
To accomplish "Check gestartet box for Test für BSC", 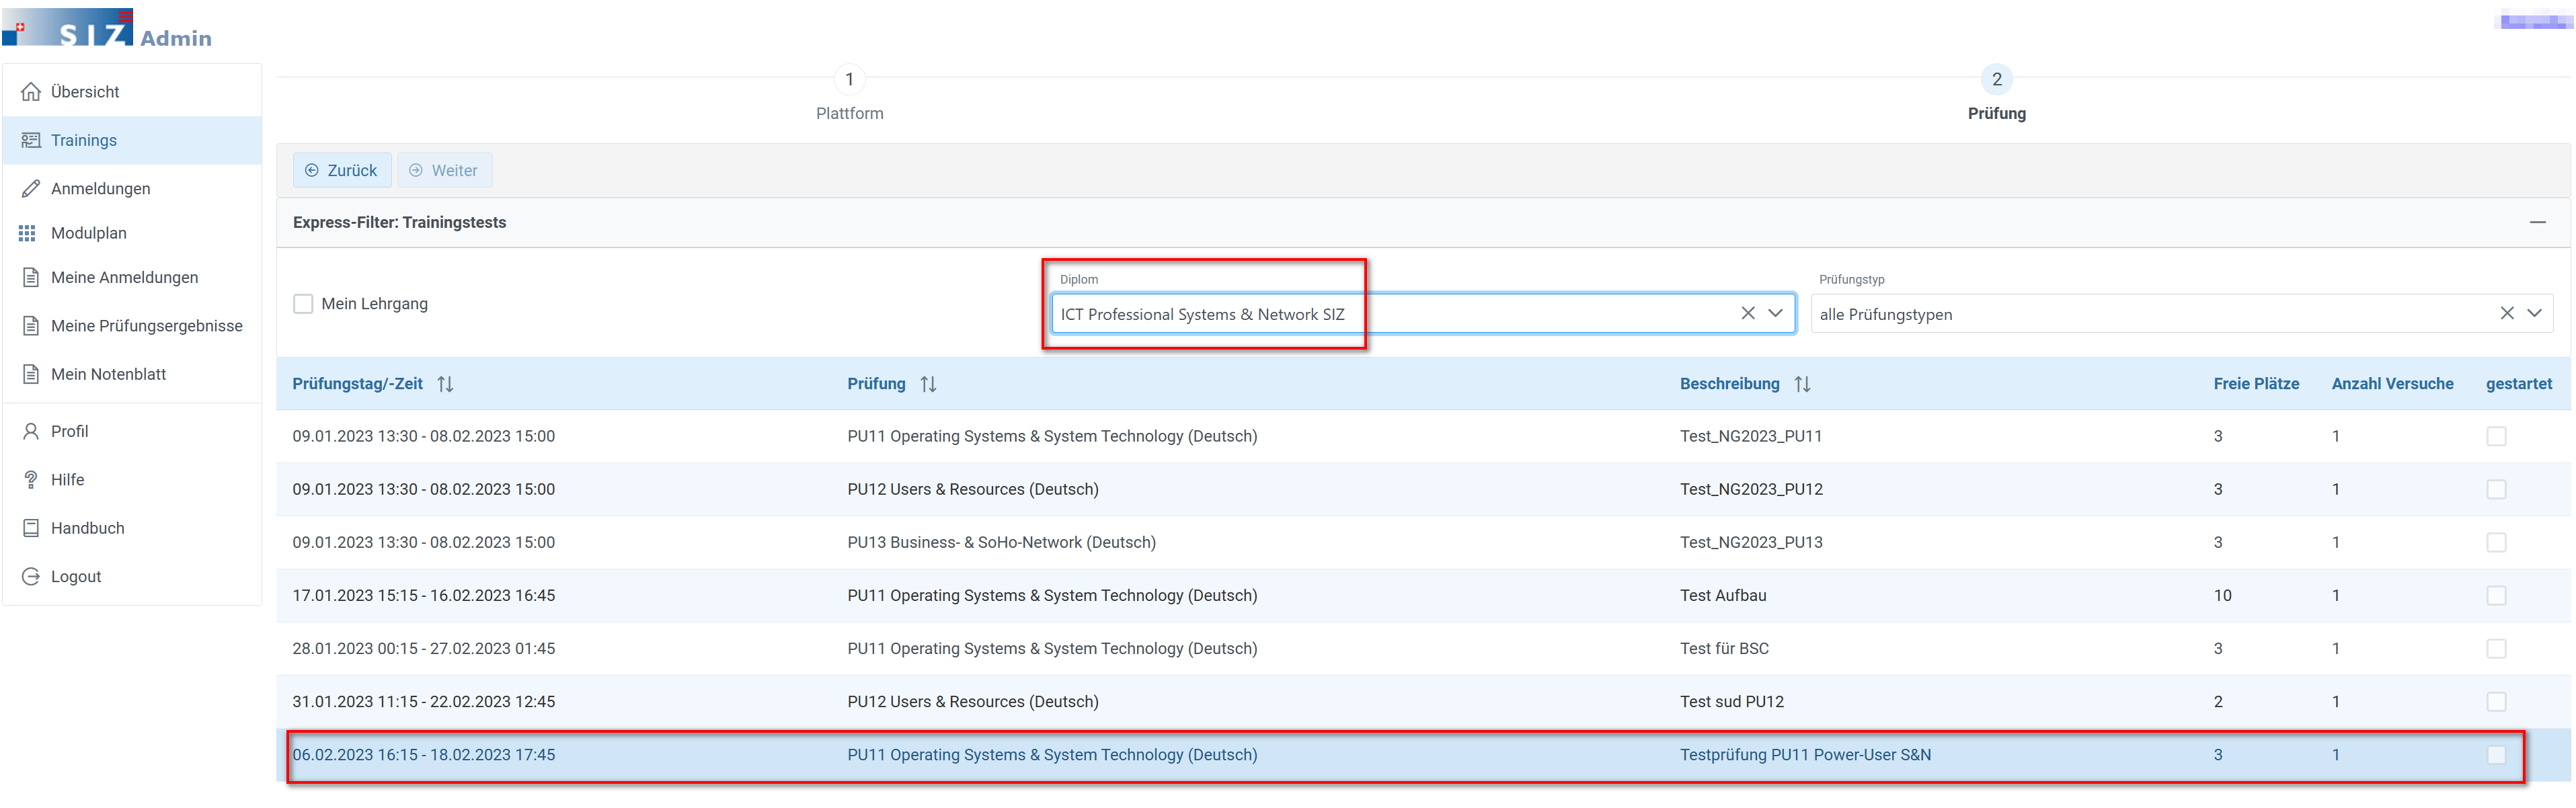I will click(x=2496, y=648).
